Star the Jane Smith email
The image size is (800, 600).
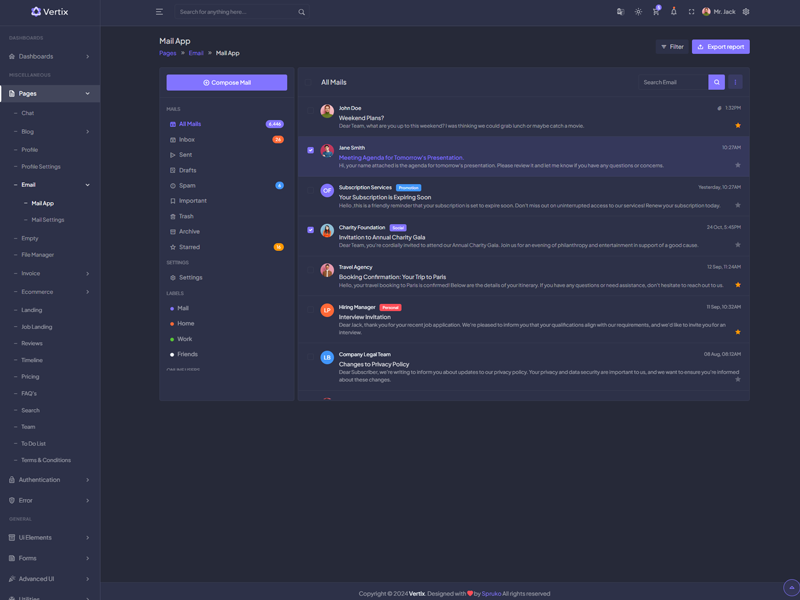coord(738,165)
